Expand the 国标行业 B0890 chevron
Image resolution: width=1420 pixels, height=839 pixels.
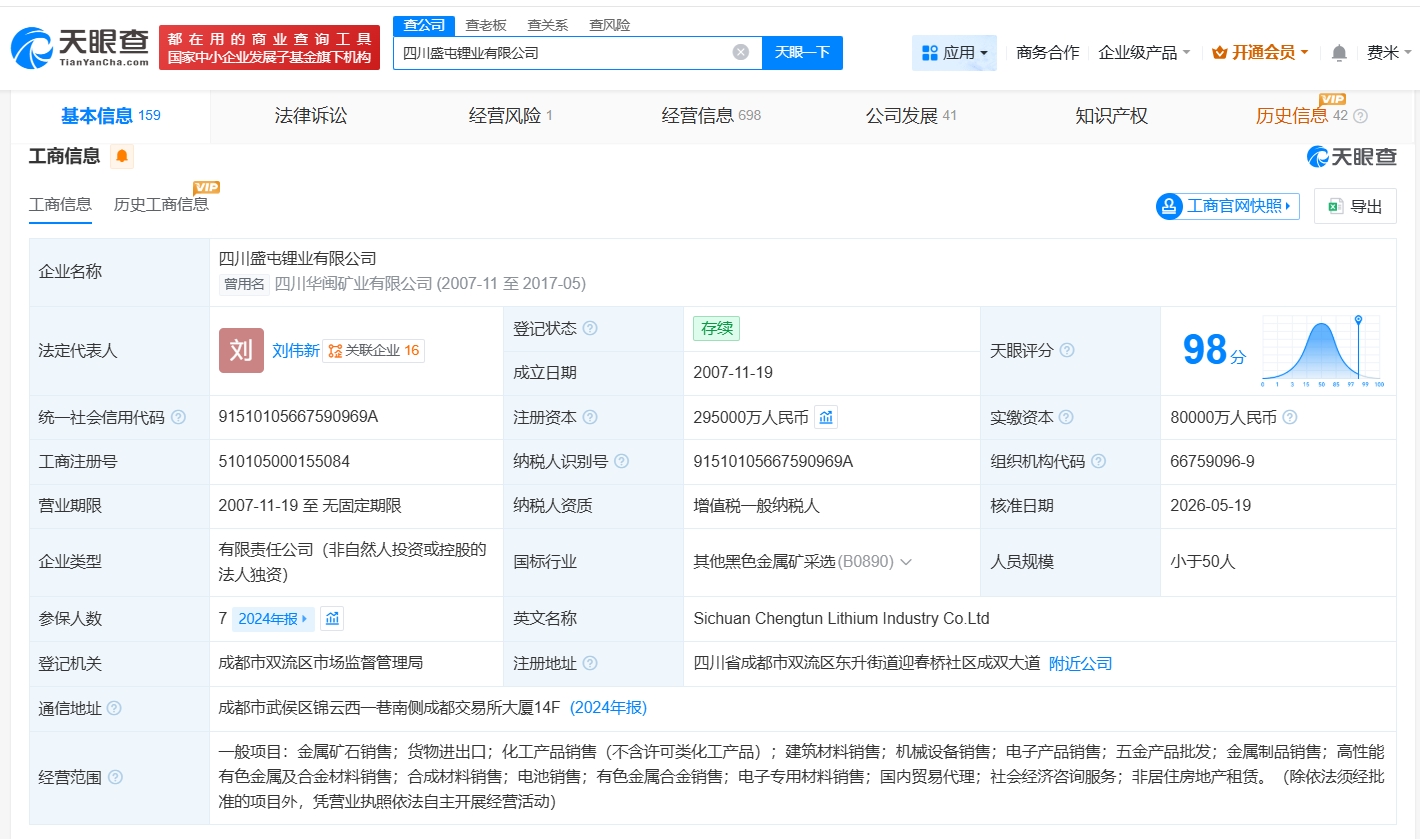(906, 562)
